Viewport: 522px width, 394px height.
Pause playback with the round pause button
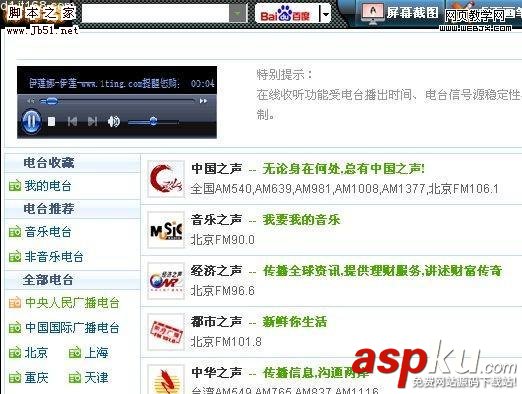pos(31,121)
